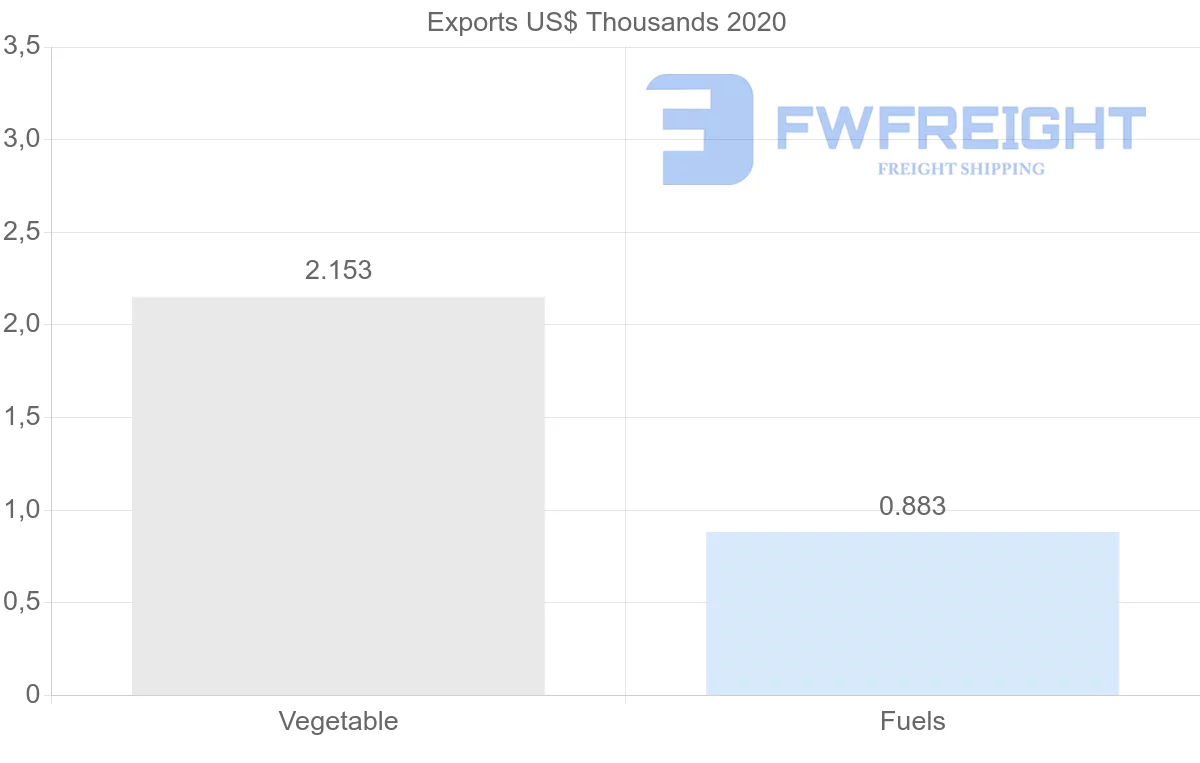The height and width of the screenshot is (763, 1200).
Task: Click the vertical gridline between the two bars
Action: pyautogui.click(x=625, y=400)
